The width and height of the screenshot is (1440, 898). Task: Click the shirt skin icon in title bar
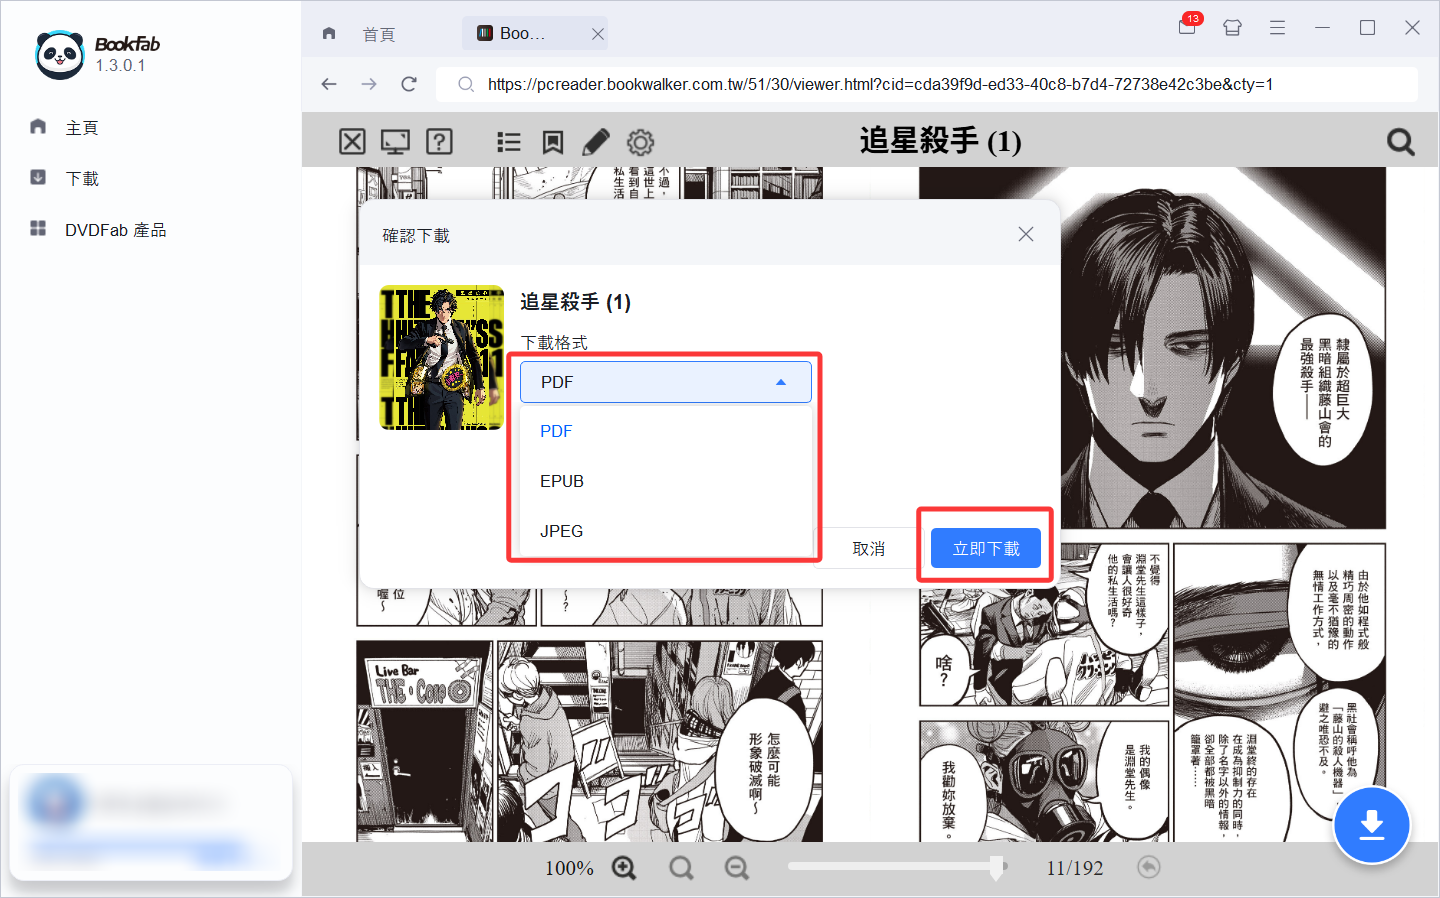click(1232, 28)
